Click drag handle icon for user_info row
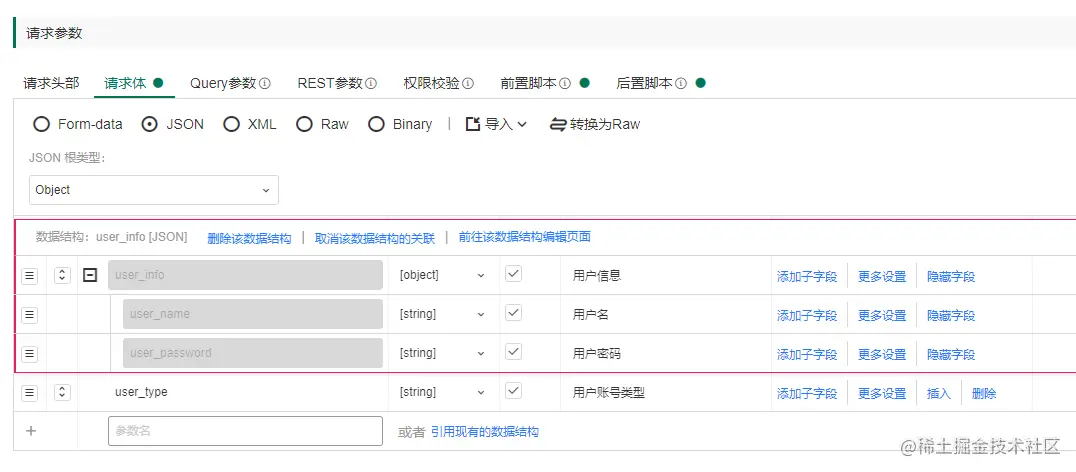Image resolution: width=1076 pixels, height=472 pixels. point(30,275)
